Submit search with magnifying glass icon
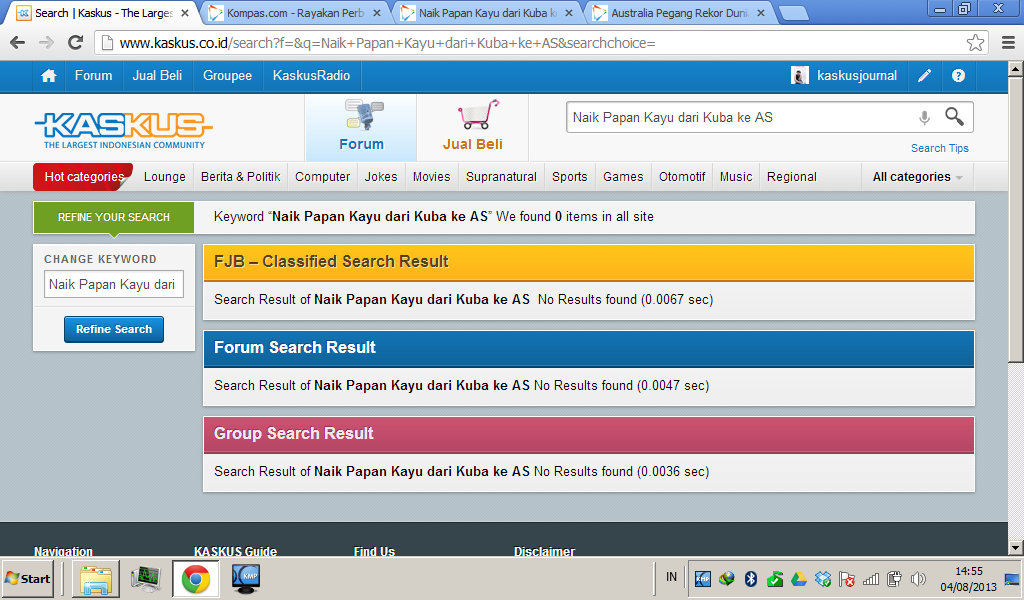Screen dimensions: 1024x600 [x=954, y=117]
